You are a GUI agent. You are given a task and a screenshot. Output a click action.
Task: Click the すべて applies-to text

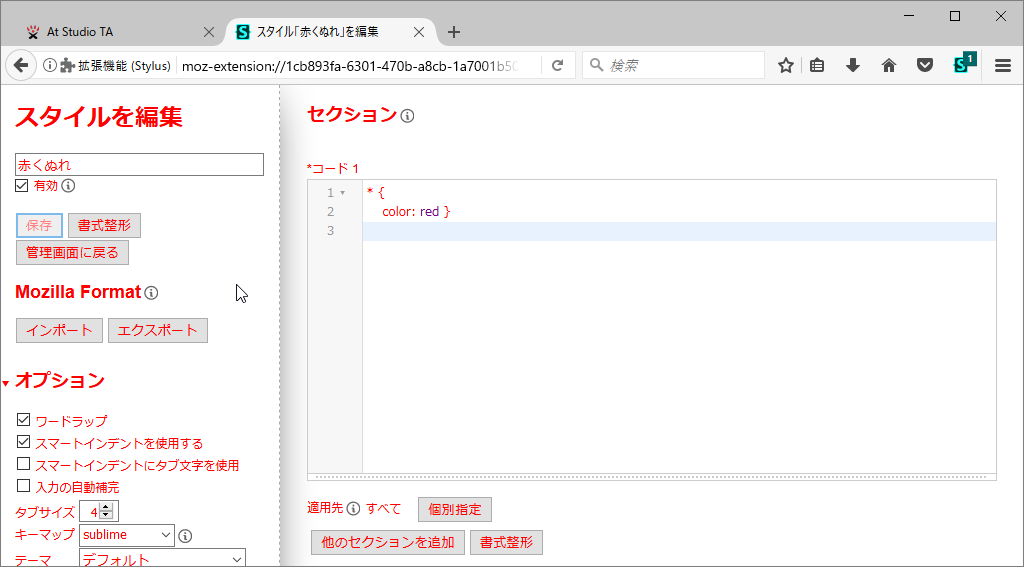click(383, 508)
